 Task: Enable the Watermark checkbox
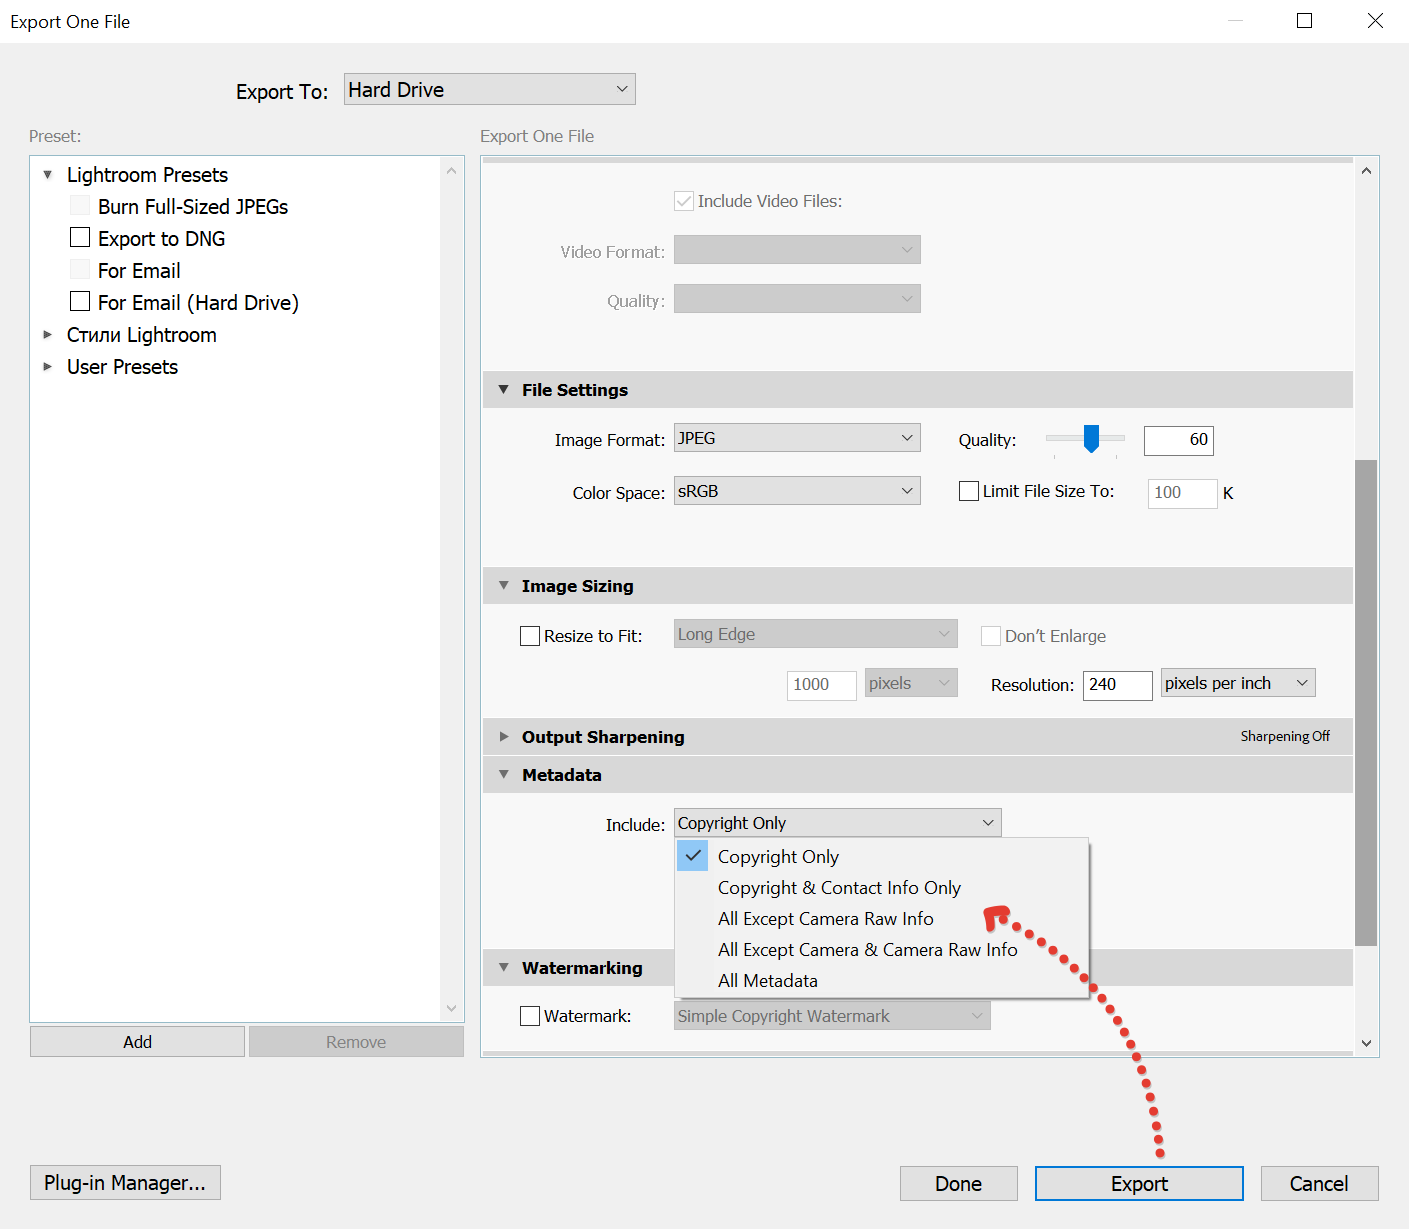pyautogui.click(x=530, y=1016)
